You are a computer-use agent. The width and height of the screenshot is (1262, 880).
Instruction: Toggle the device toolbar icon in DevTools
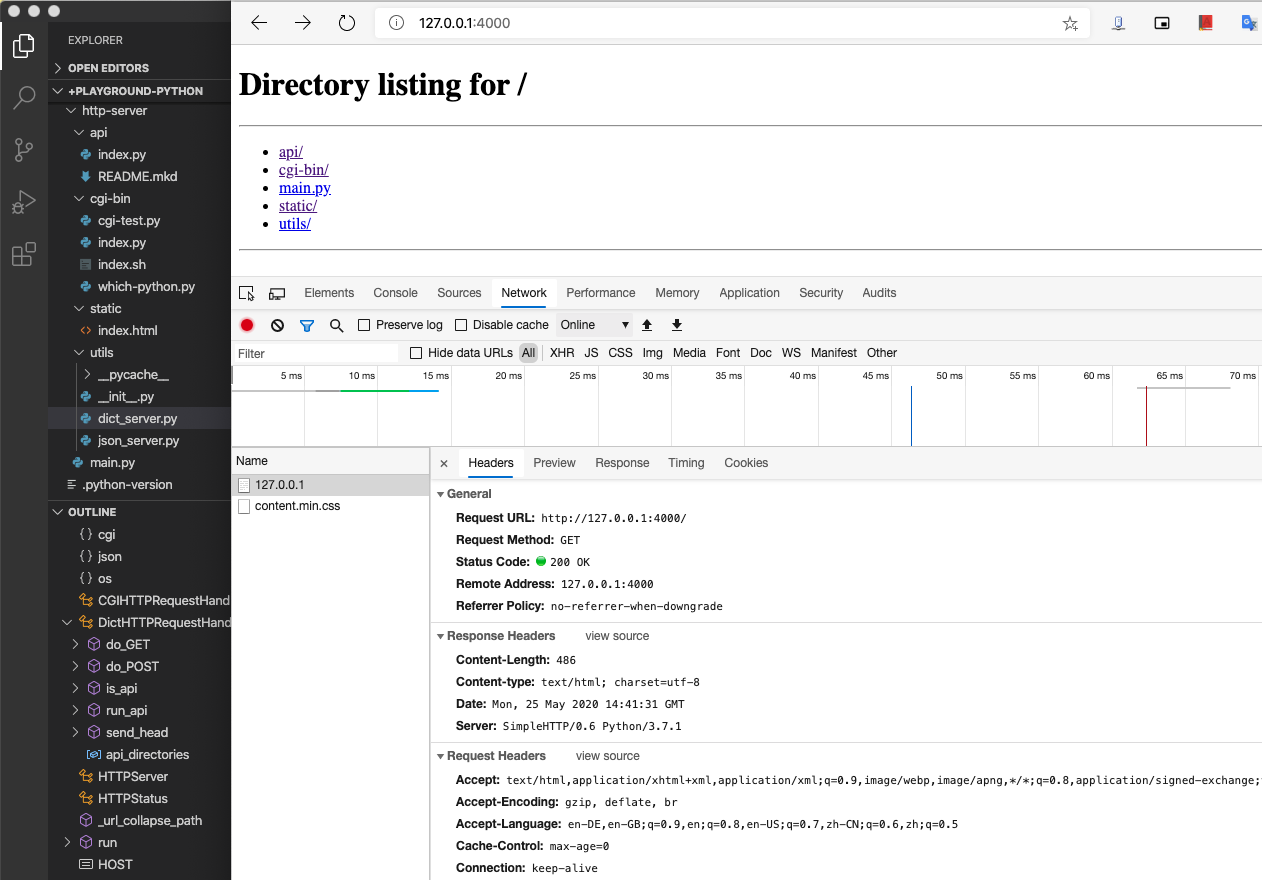coord(277,293)
